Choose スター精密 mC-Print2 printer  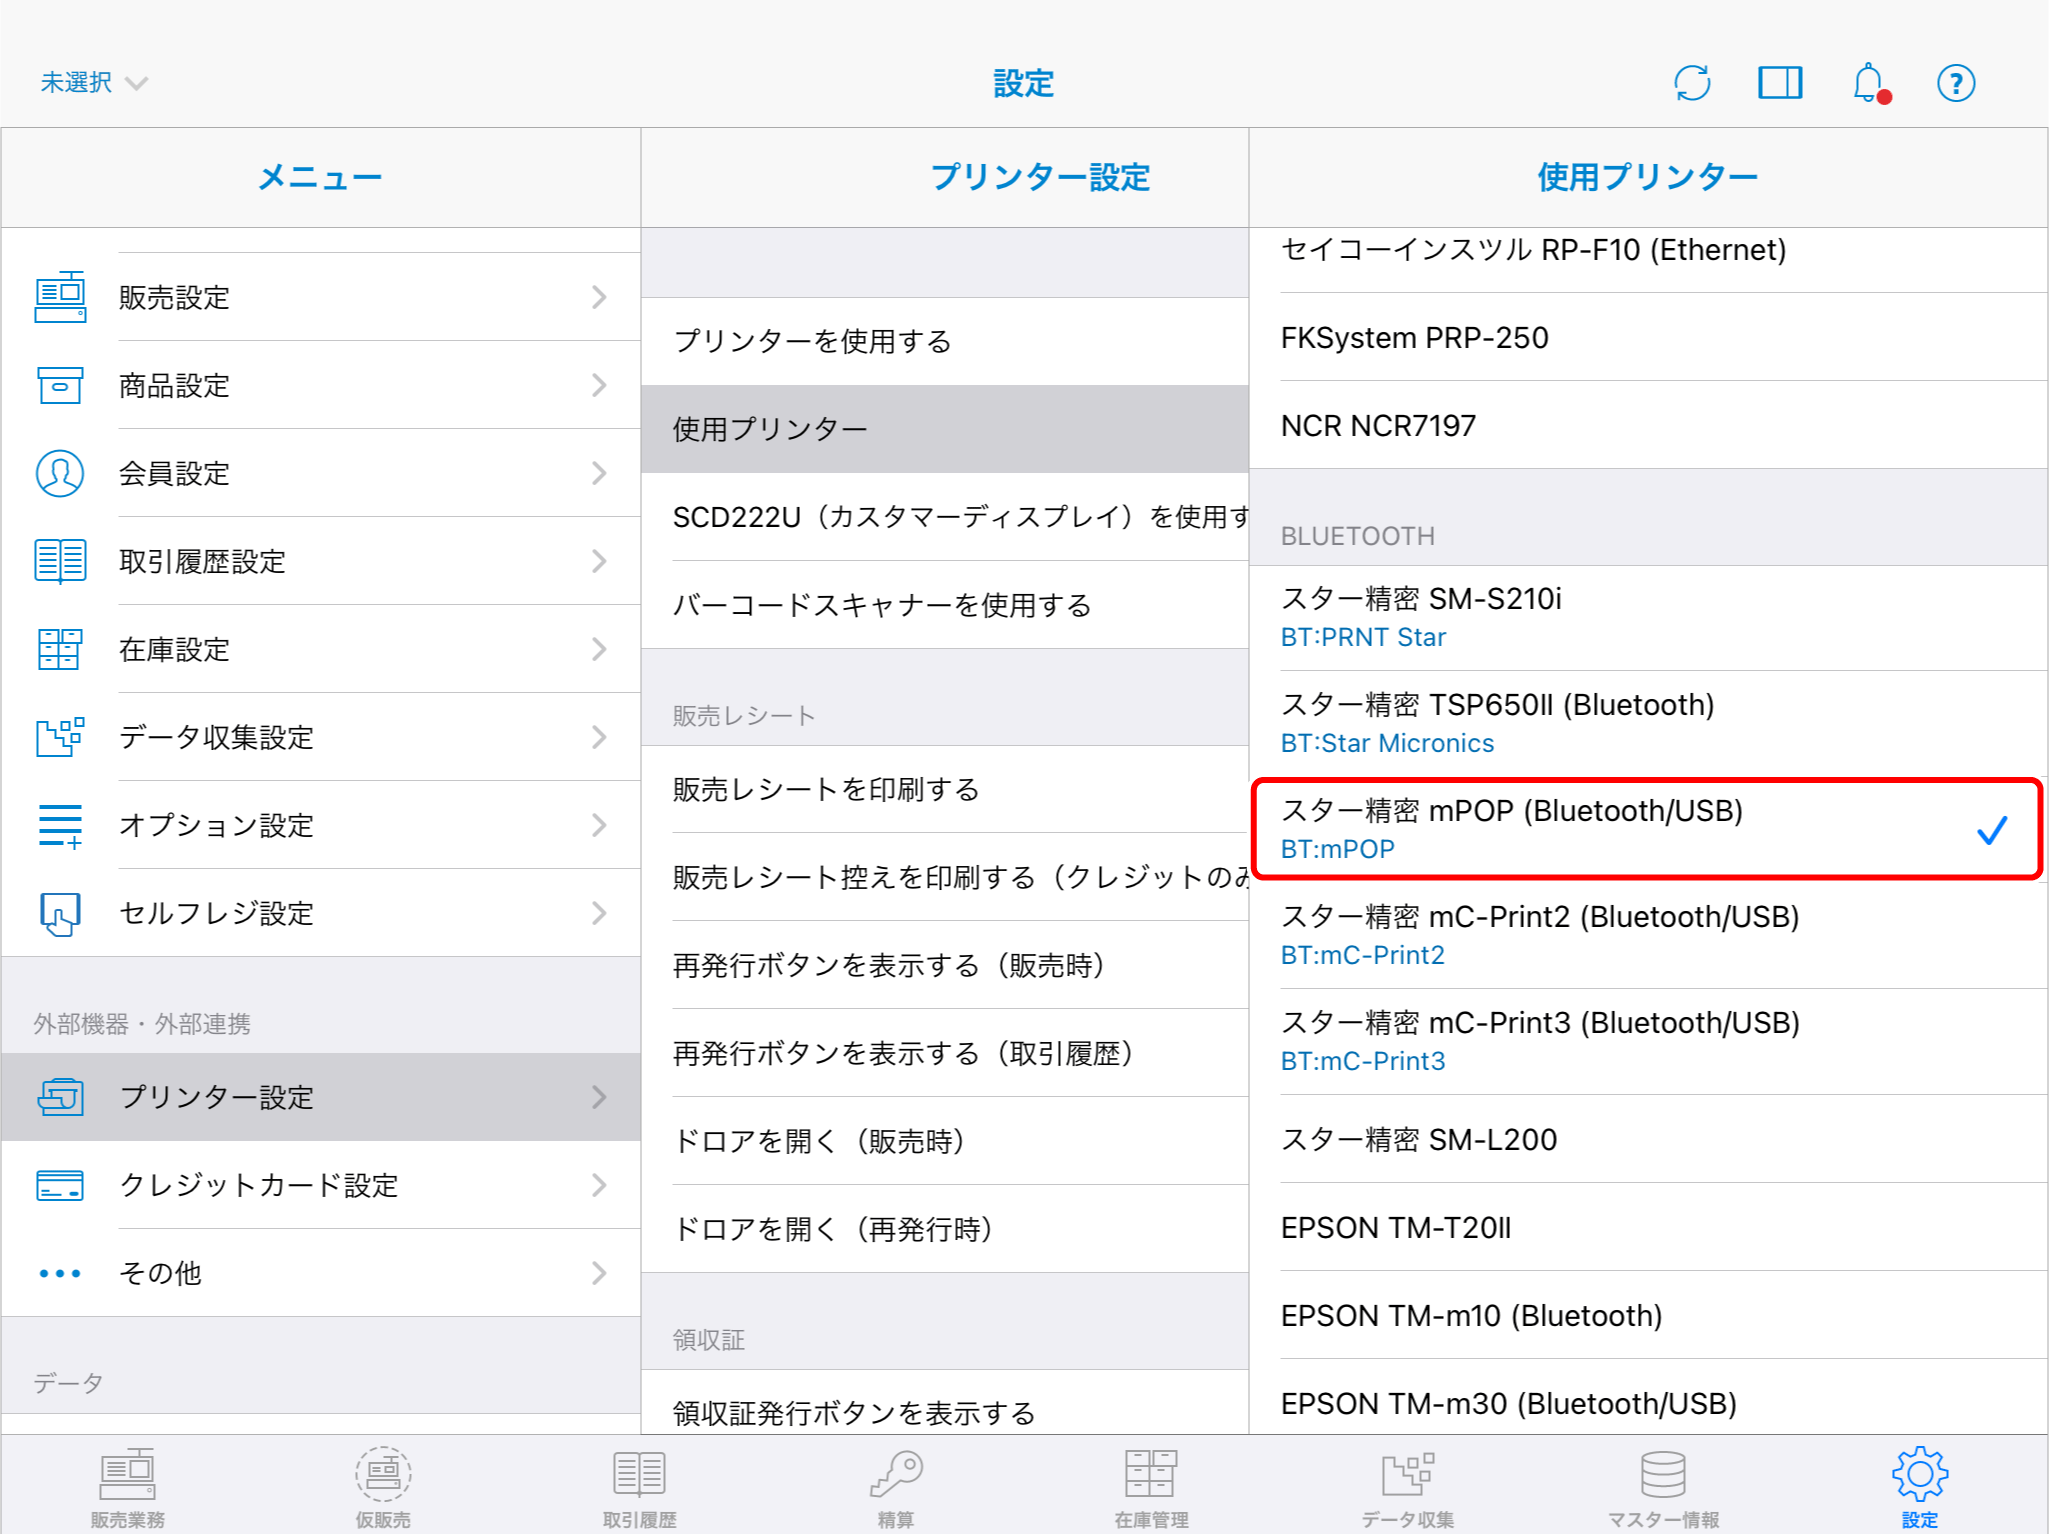(x=1649, y=936)
